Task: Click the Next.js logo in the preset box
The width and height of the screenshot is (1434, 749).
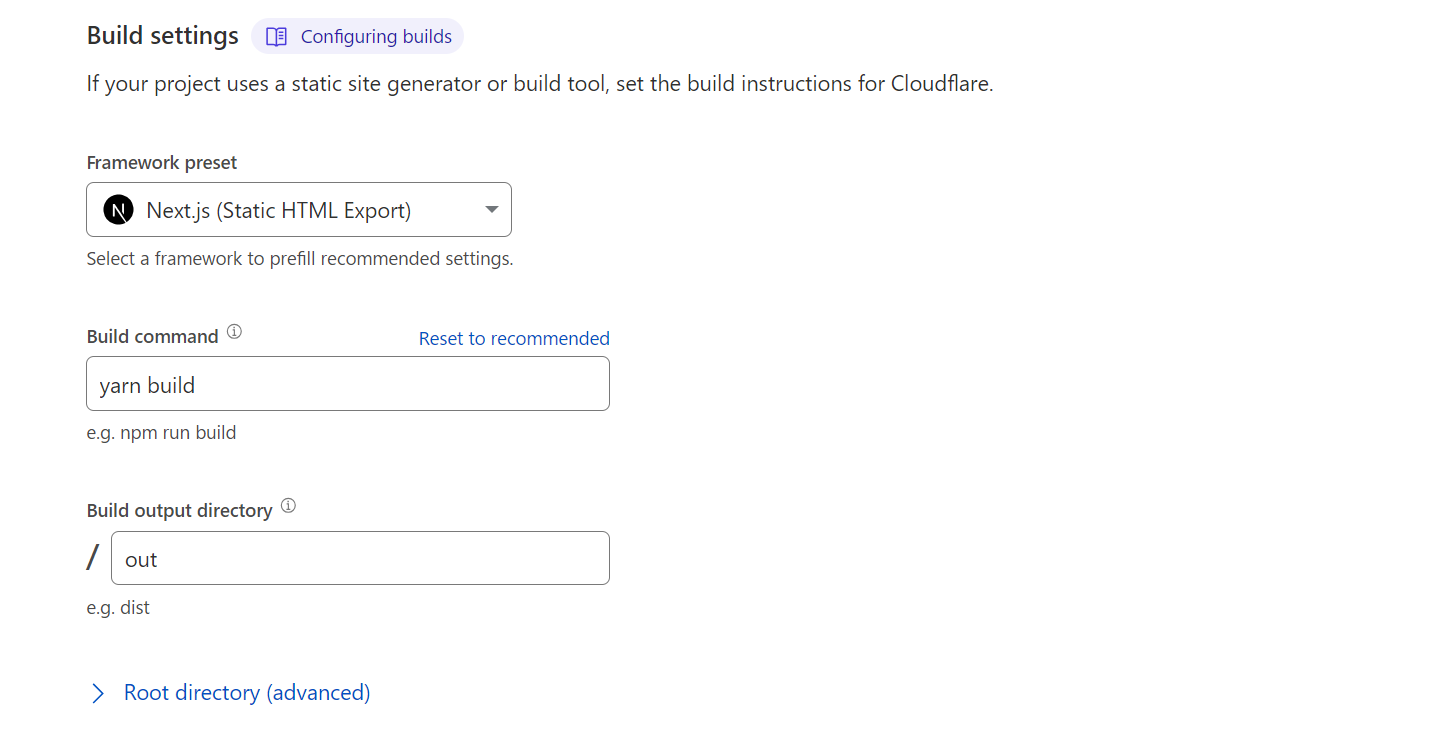Action: (x=118, y=210)
